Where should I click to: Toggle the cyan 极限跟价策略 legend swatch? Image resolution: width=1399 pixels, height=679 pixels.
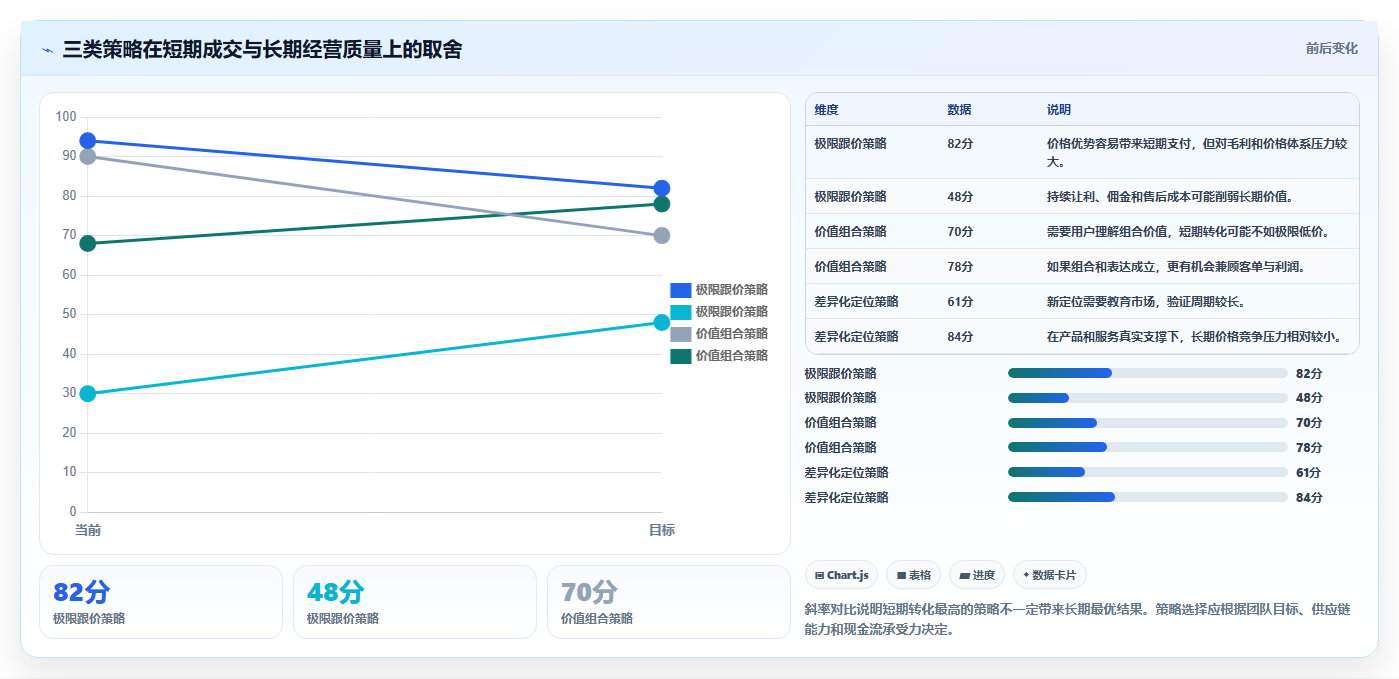(x=680, y=312)
